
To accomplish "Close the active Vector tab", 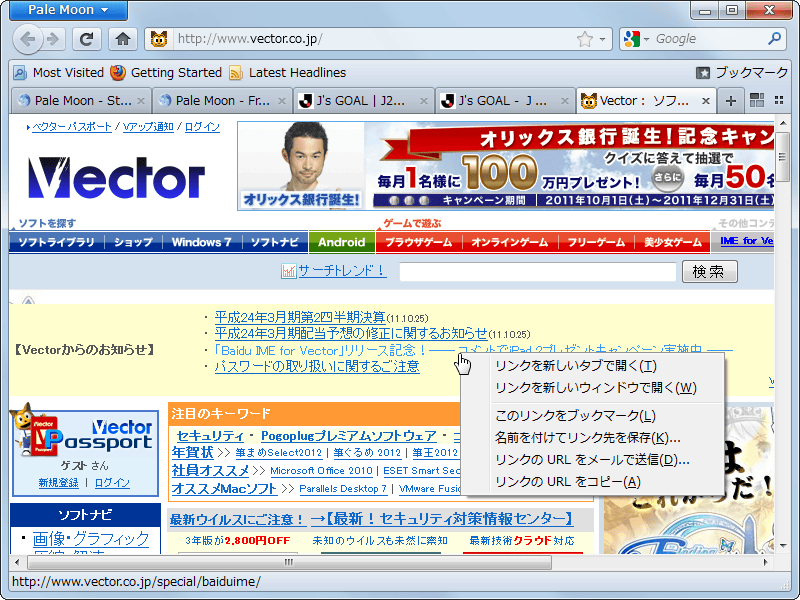I will coord(706,101).
